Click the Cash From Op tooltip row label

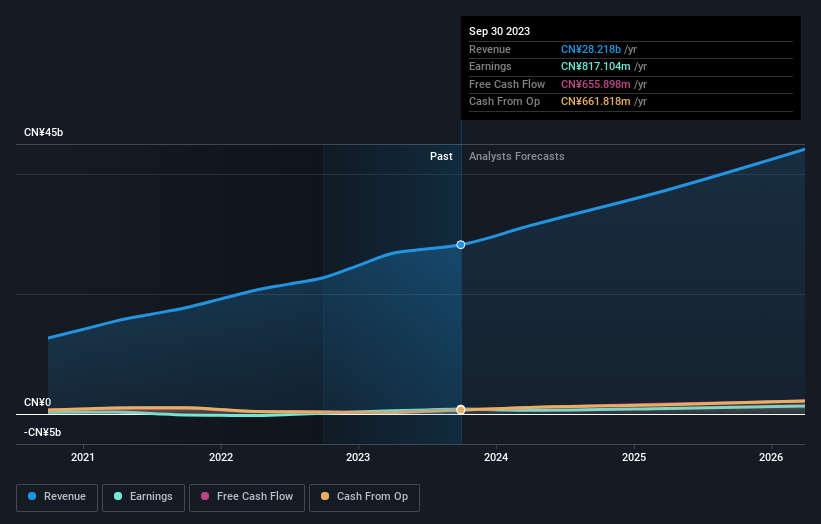click(505, 102)
